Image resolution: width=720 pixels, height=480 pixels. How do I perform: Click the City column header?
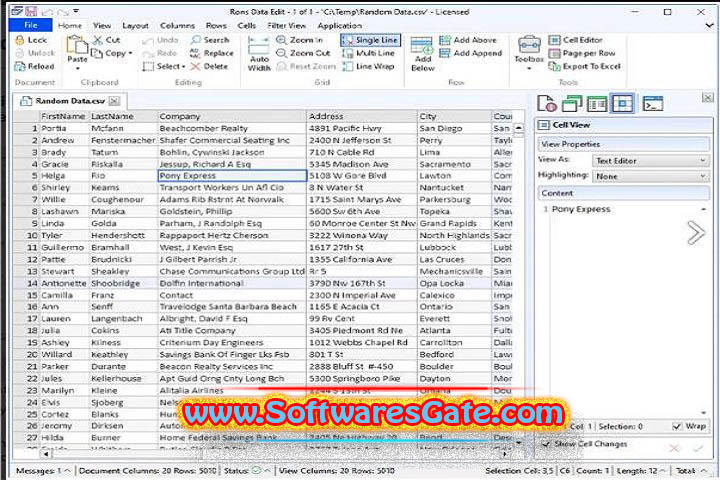pyautogui.click(x=454, y=116)
